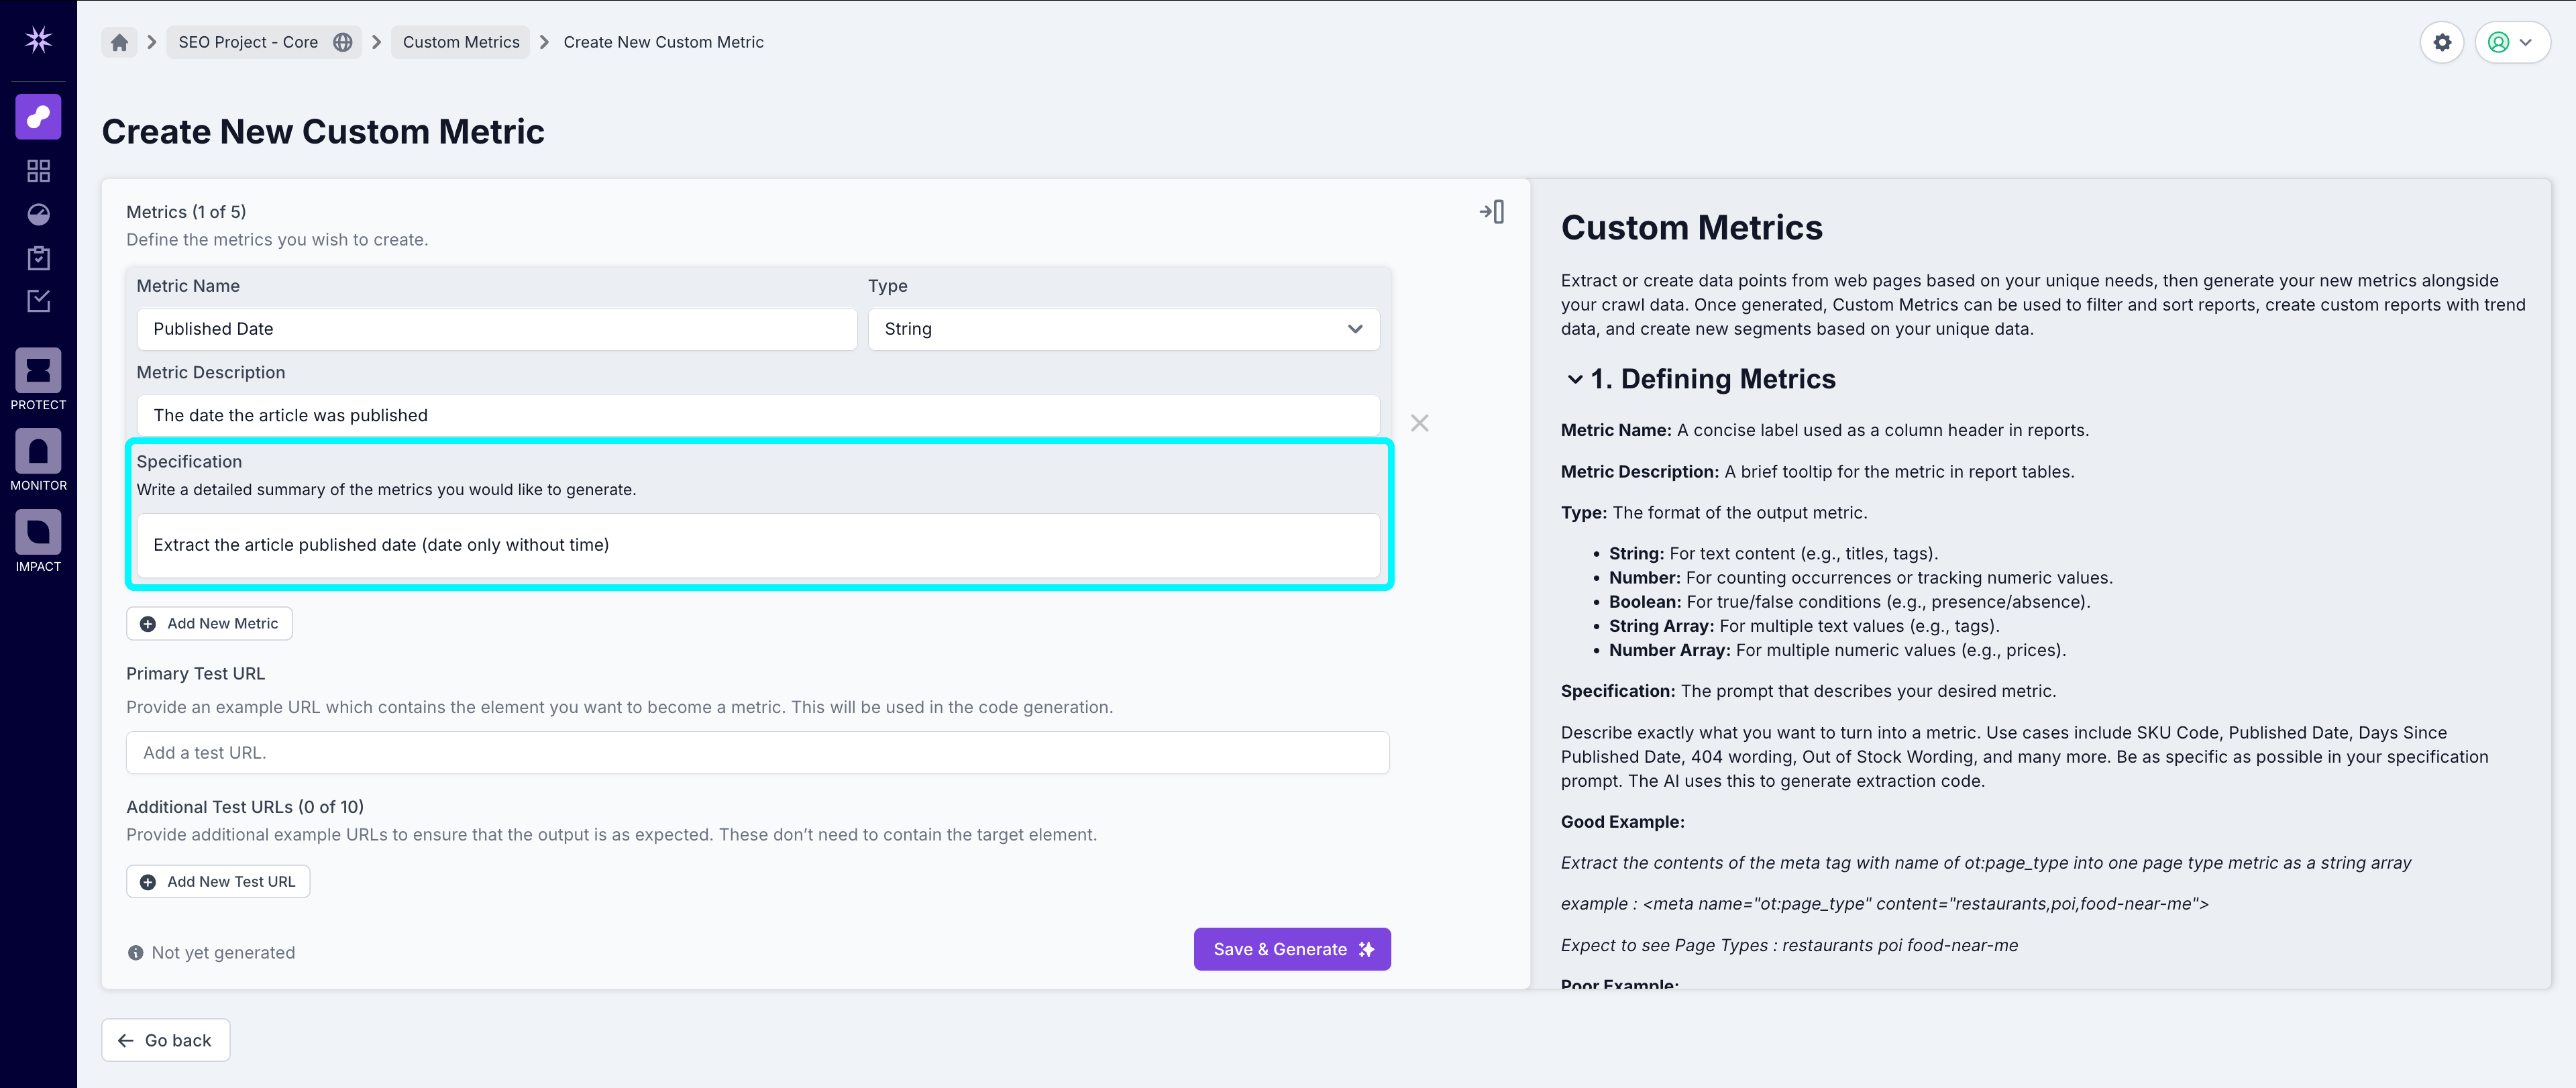This screenshot has height=1088, width=2576.
Task: Collapse the 1. Defining Metrics section
Action: [x=1575, y=379]
